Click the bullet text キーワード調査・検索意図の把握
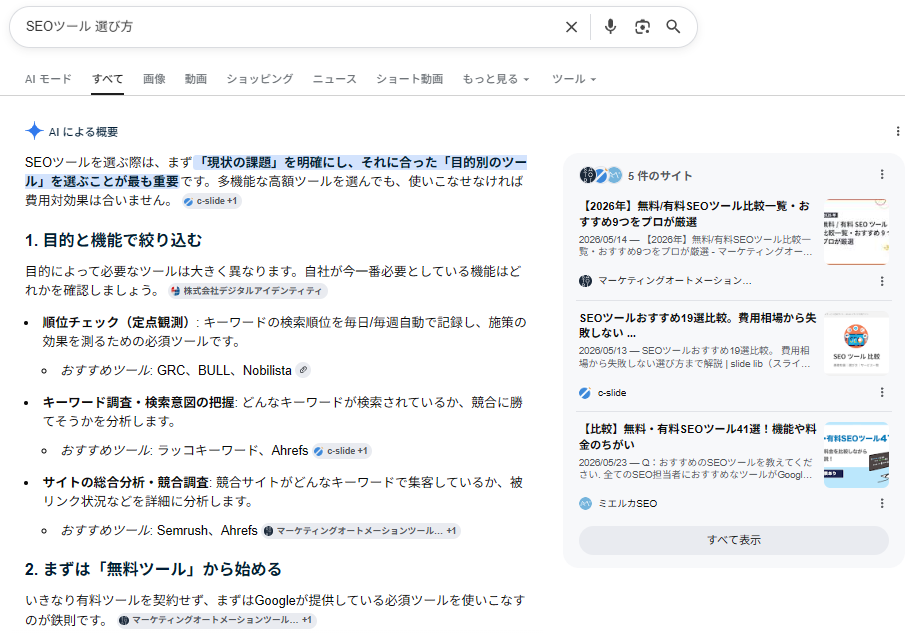This screenshot has width=905, height=633. point(139,402)
